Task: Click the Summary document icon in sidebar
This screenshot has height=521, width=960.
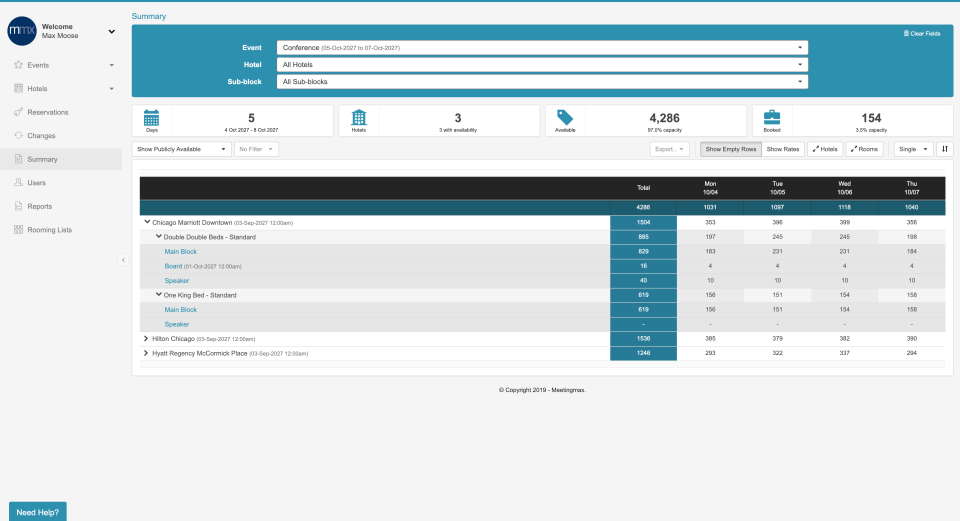Action: pyautogui.click(x=18, y=159)
